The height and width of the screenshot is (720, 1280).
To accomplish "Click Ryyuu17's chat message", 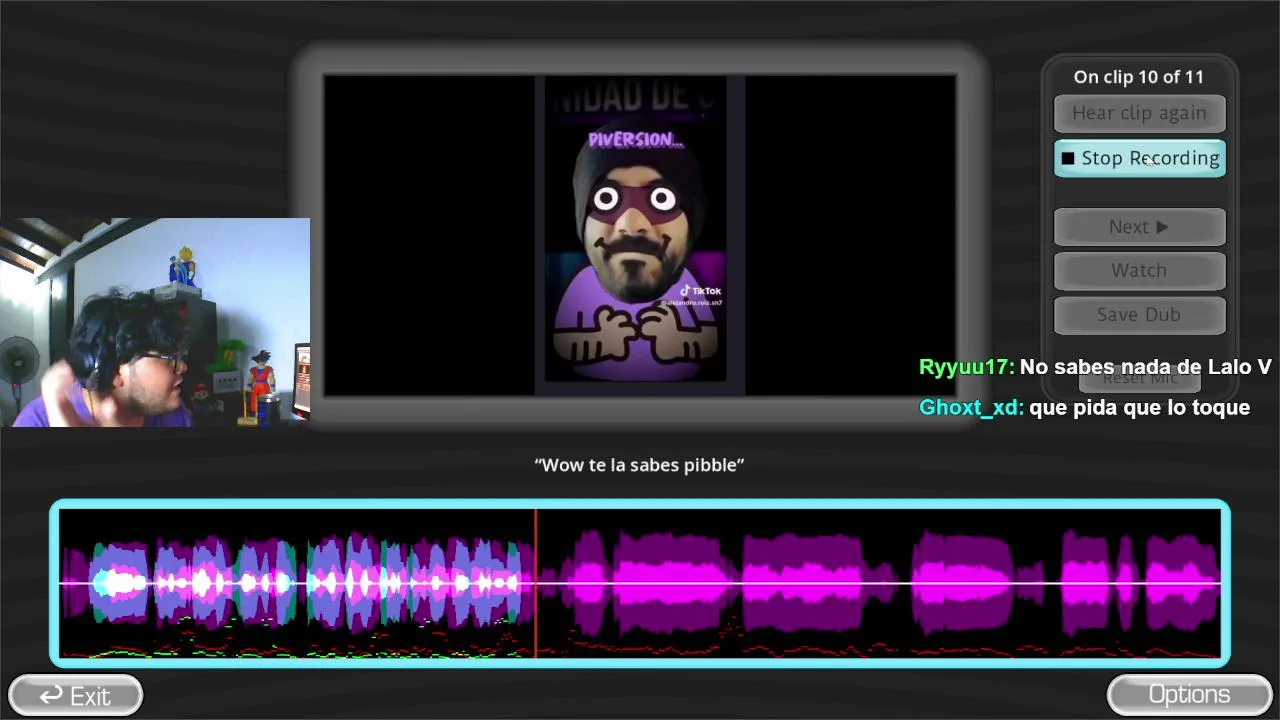I will coord(1095,367).
